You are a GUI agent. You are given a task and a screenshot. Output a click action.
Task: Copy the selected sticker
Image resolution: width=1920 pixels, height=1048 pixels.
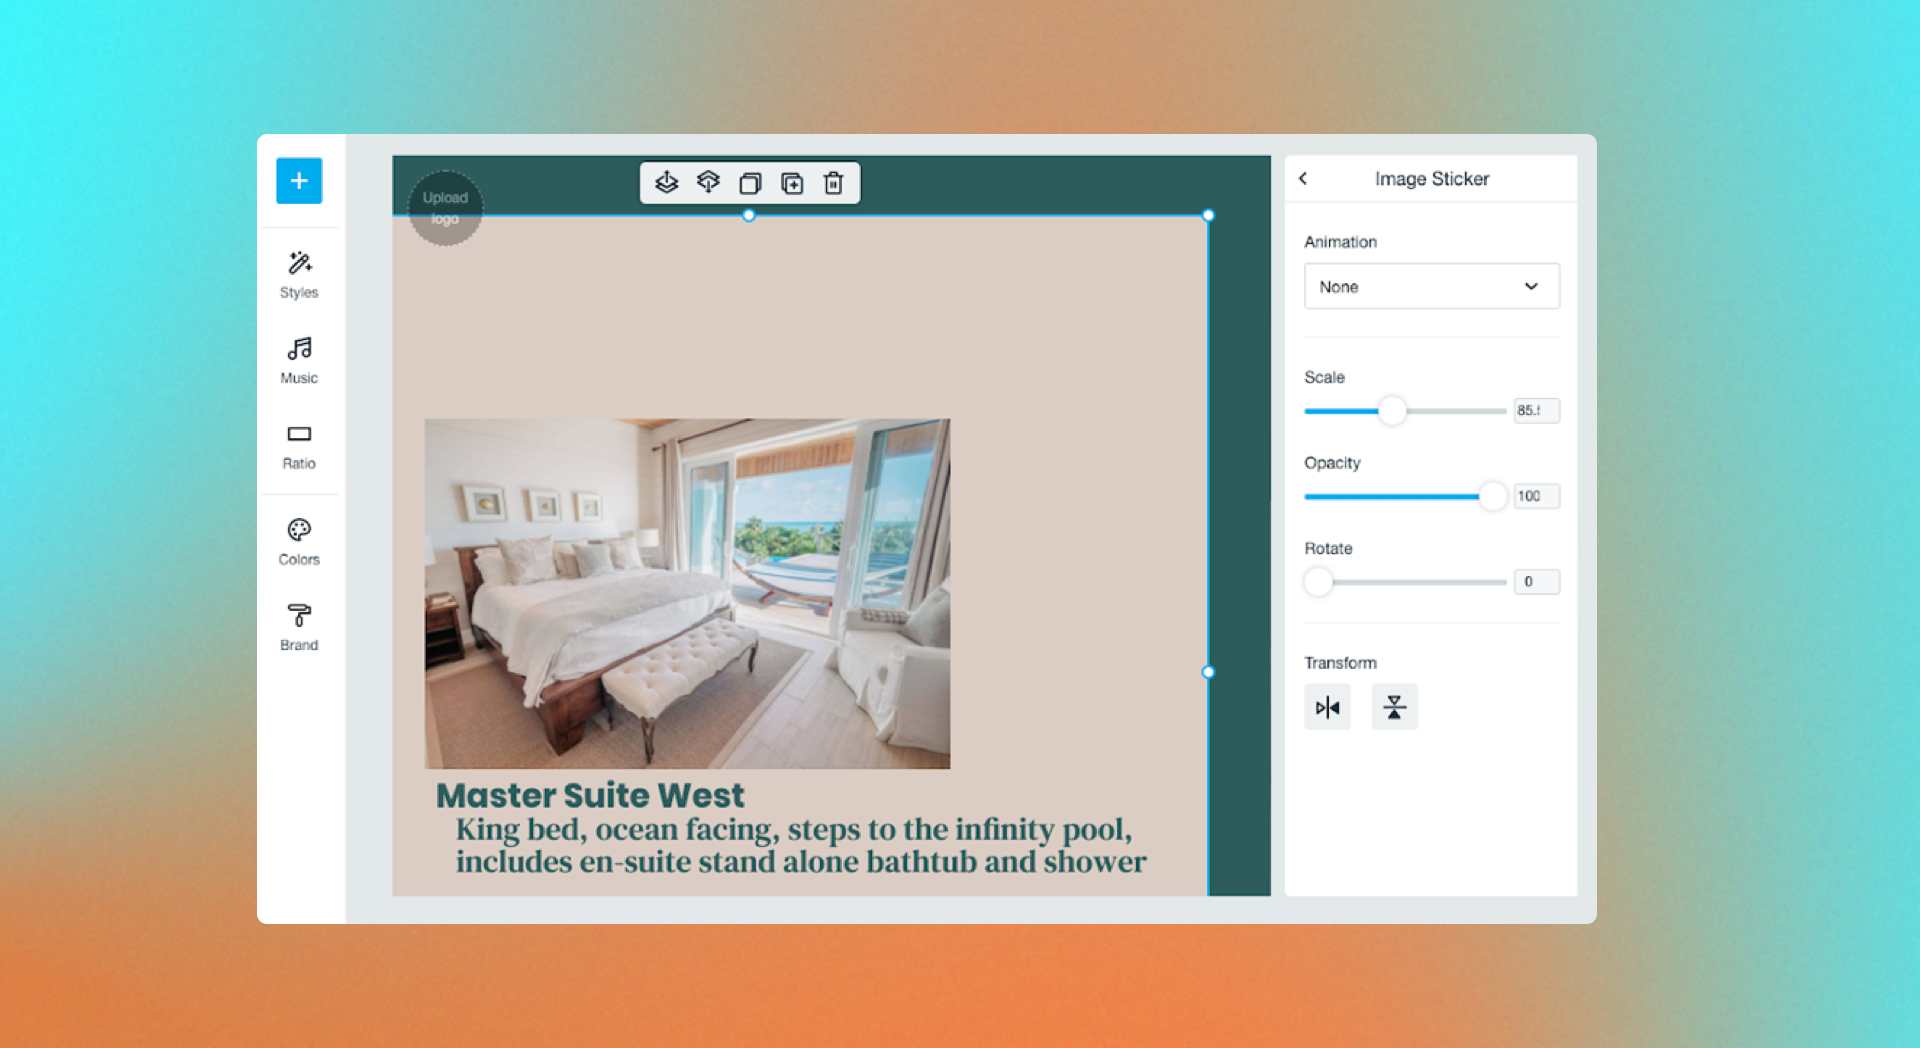click(x=750, y=183)
